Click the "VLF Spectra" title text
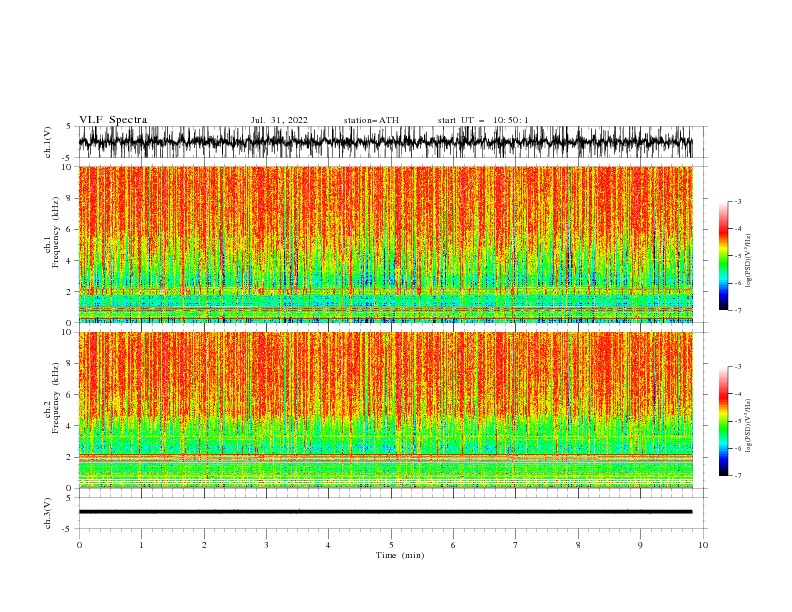Image resolution: width=792 pixels, height=612 pixels. tap(113, 120)
